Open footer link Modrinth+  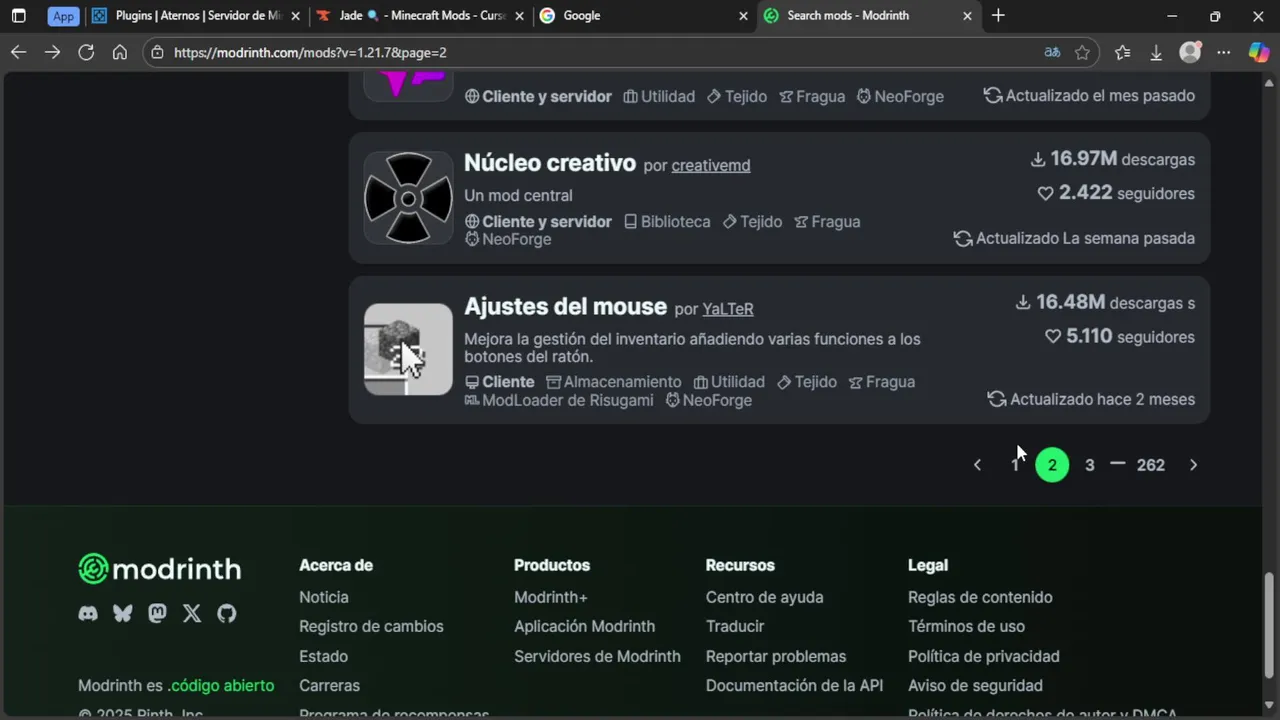pos(551,597)
